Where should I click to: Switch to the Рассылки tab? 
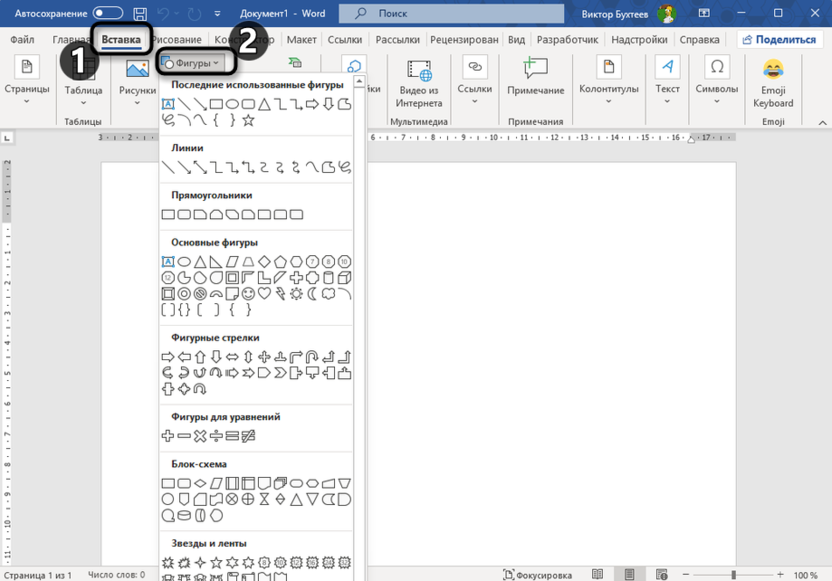[397, 40]
